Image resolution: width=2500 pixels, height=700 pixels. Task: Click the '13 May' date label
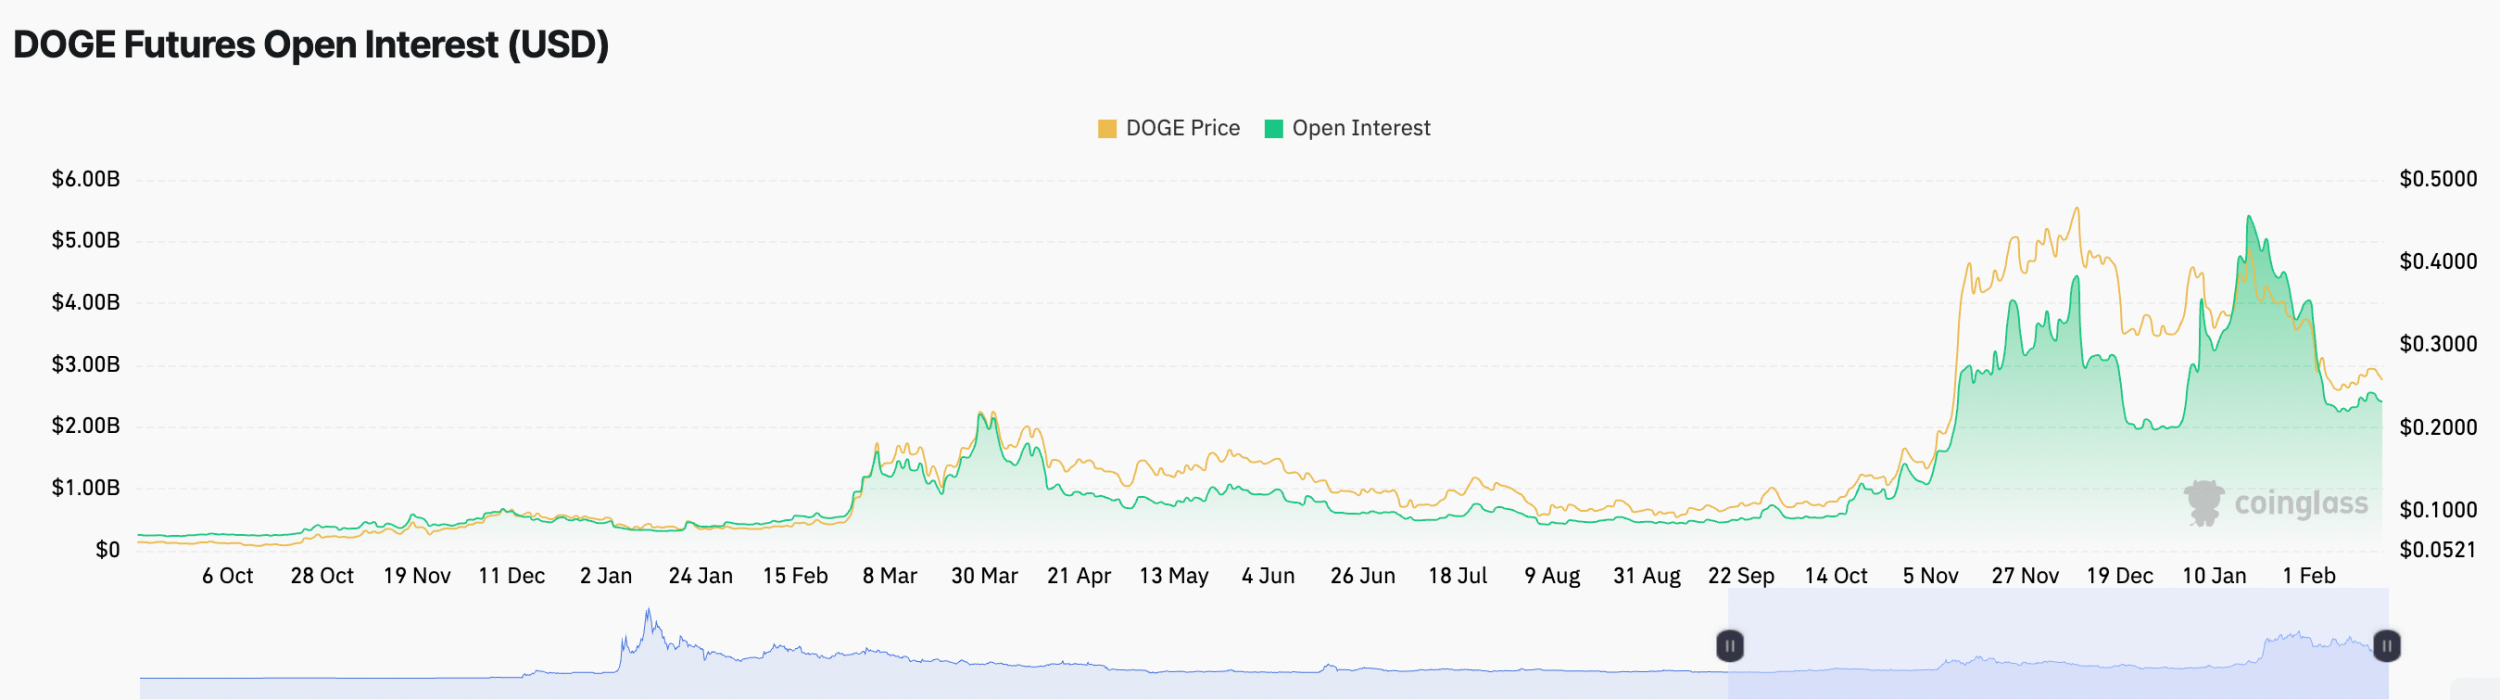[1174, 576]
